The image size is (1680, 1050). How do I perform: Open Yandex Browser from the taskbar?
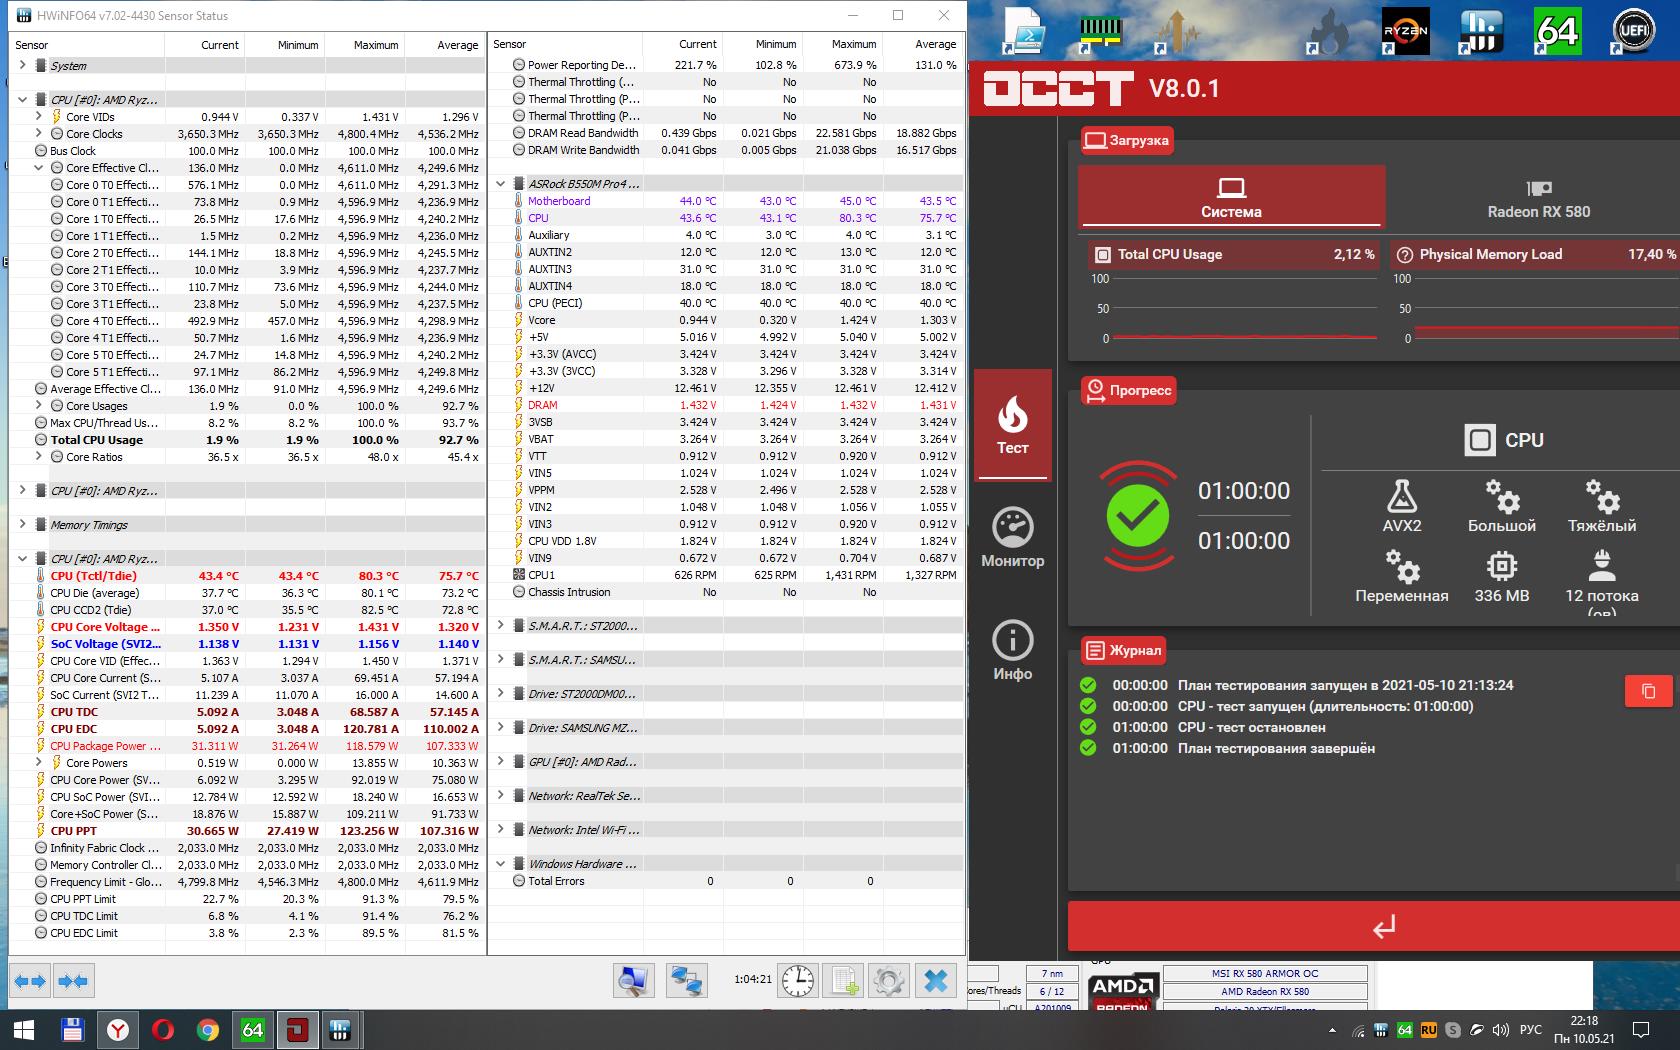pyautogui.click(x=118, y=1029)
